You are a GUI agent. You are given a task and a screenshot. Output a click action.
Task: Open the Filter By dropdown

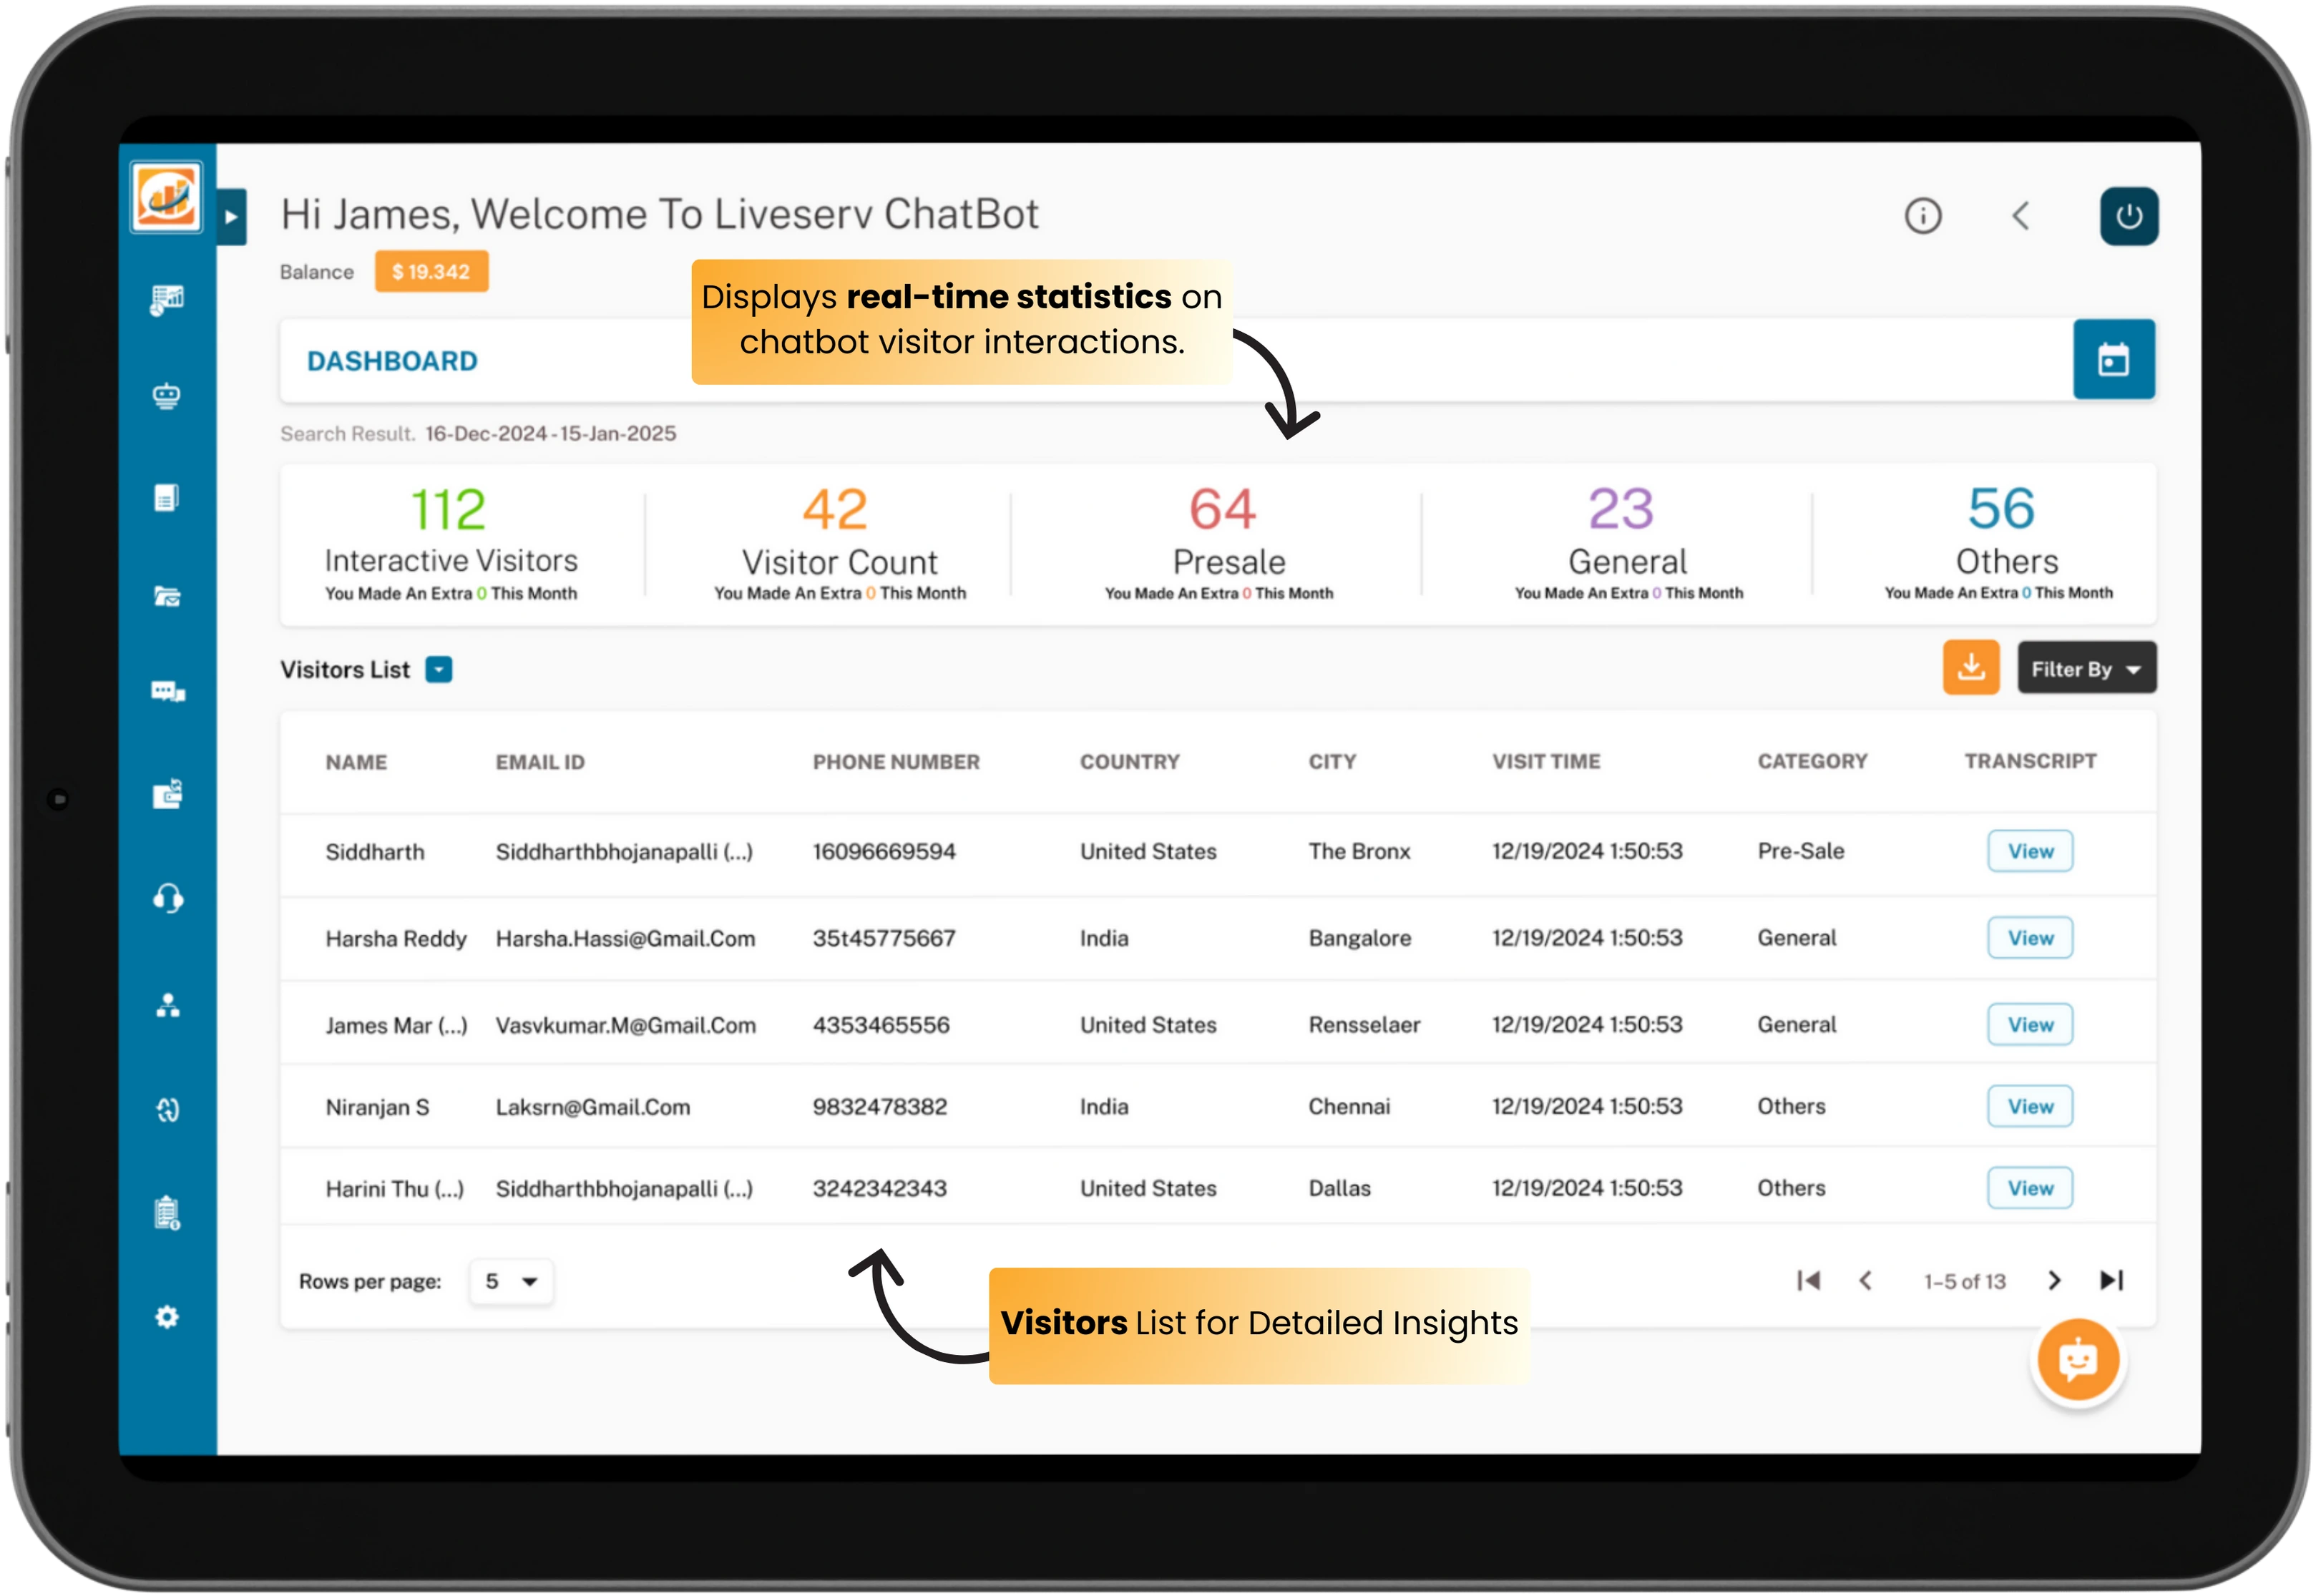tap(2086, 668)
